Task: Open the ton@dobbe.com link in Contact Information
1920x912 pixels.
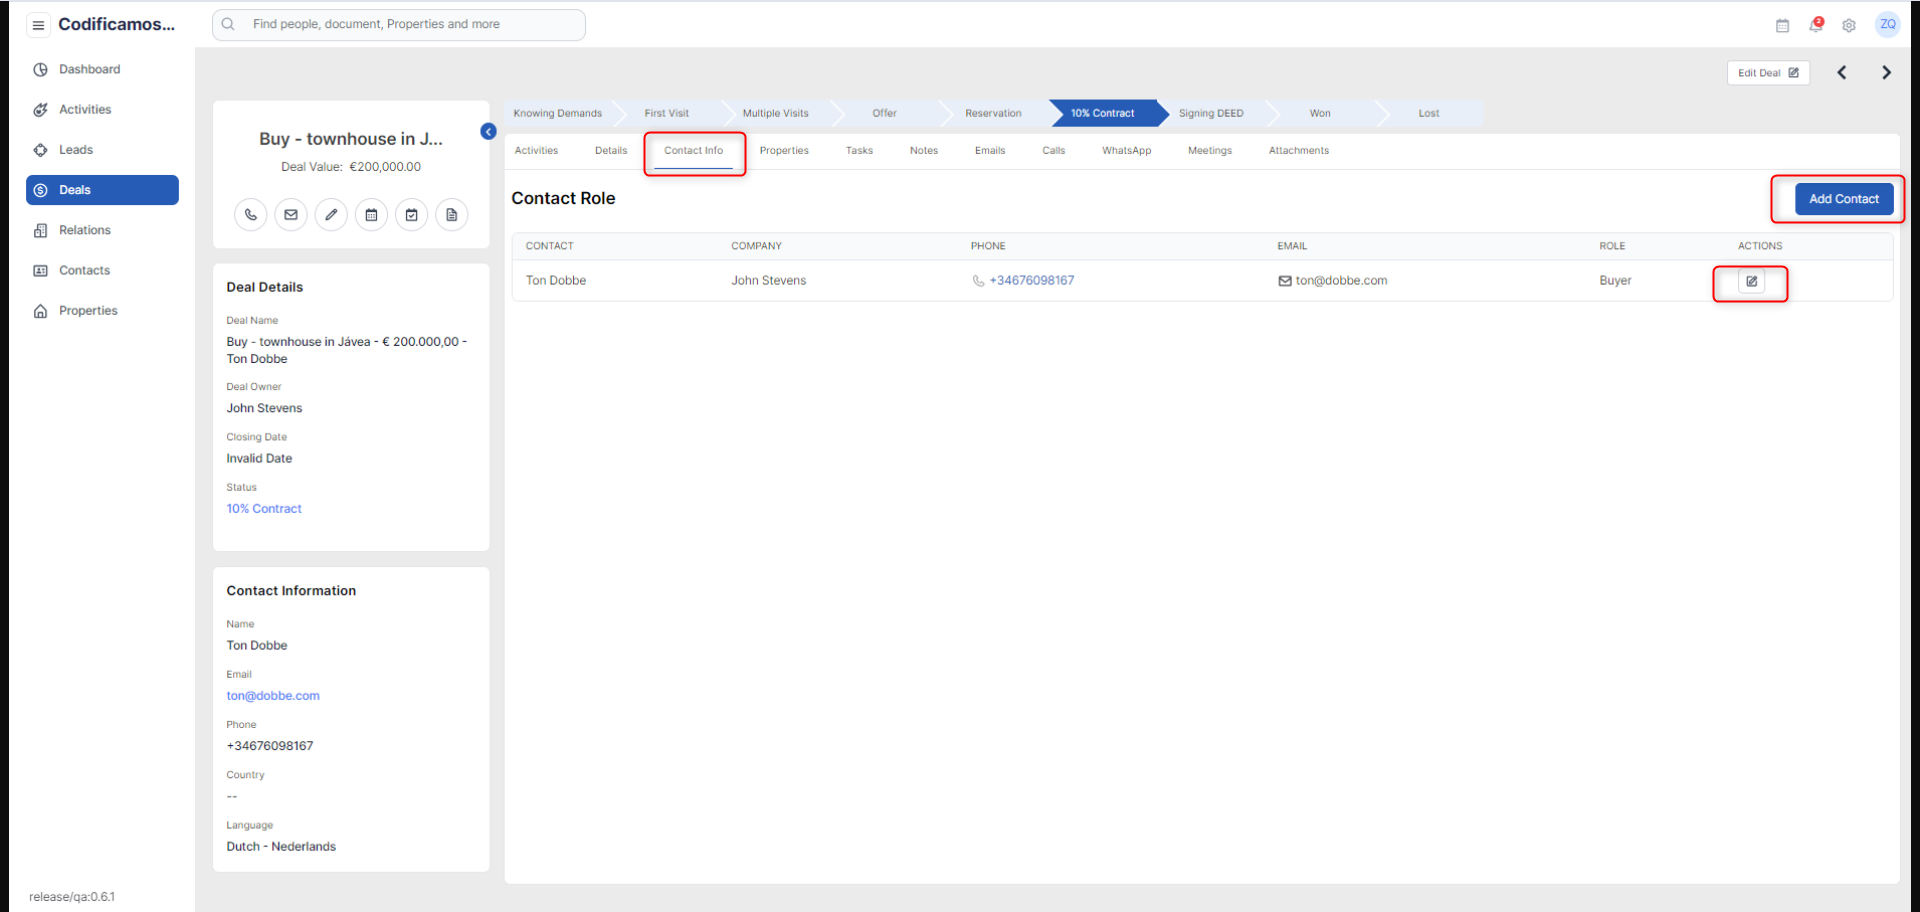Action: pos(273,696)
